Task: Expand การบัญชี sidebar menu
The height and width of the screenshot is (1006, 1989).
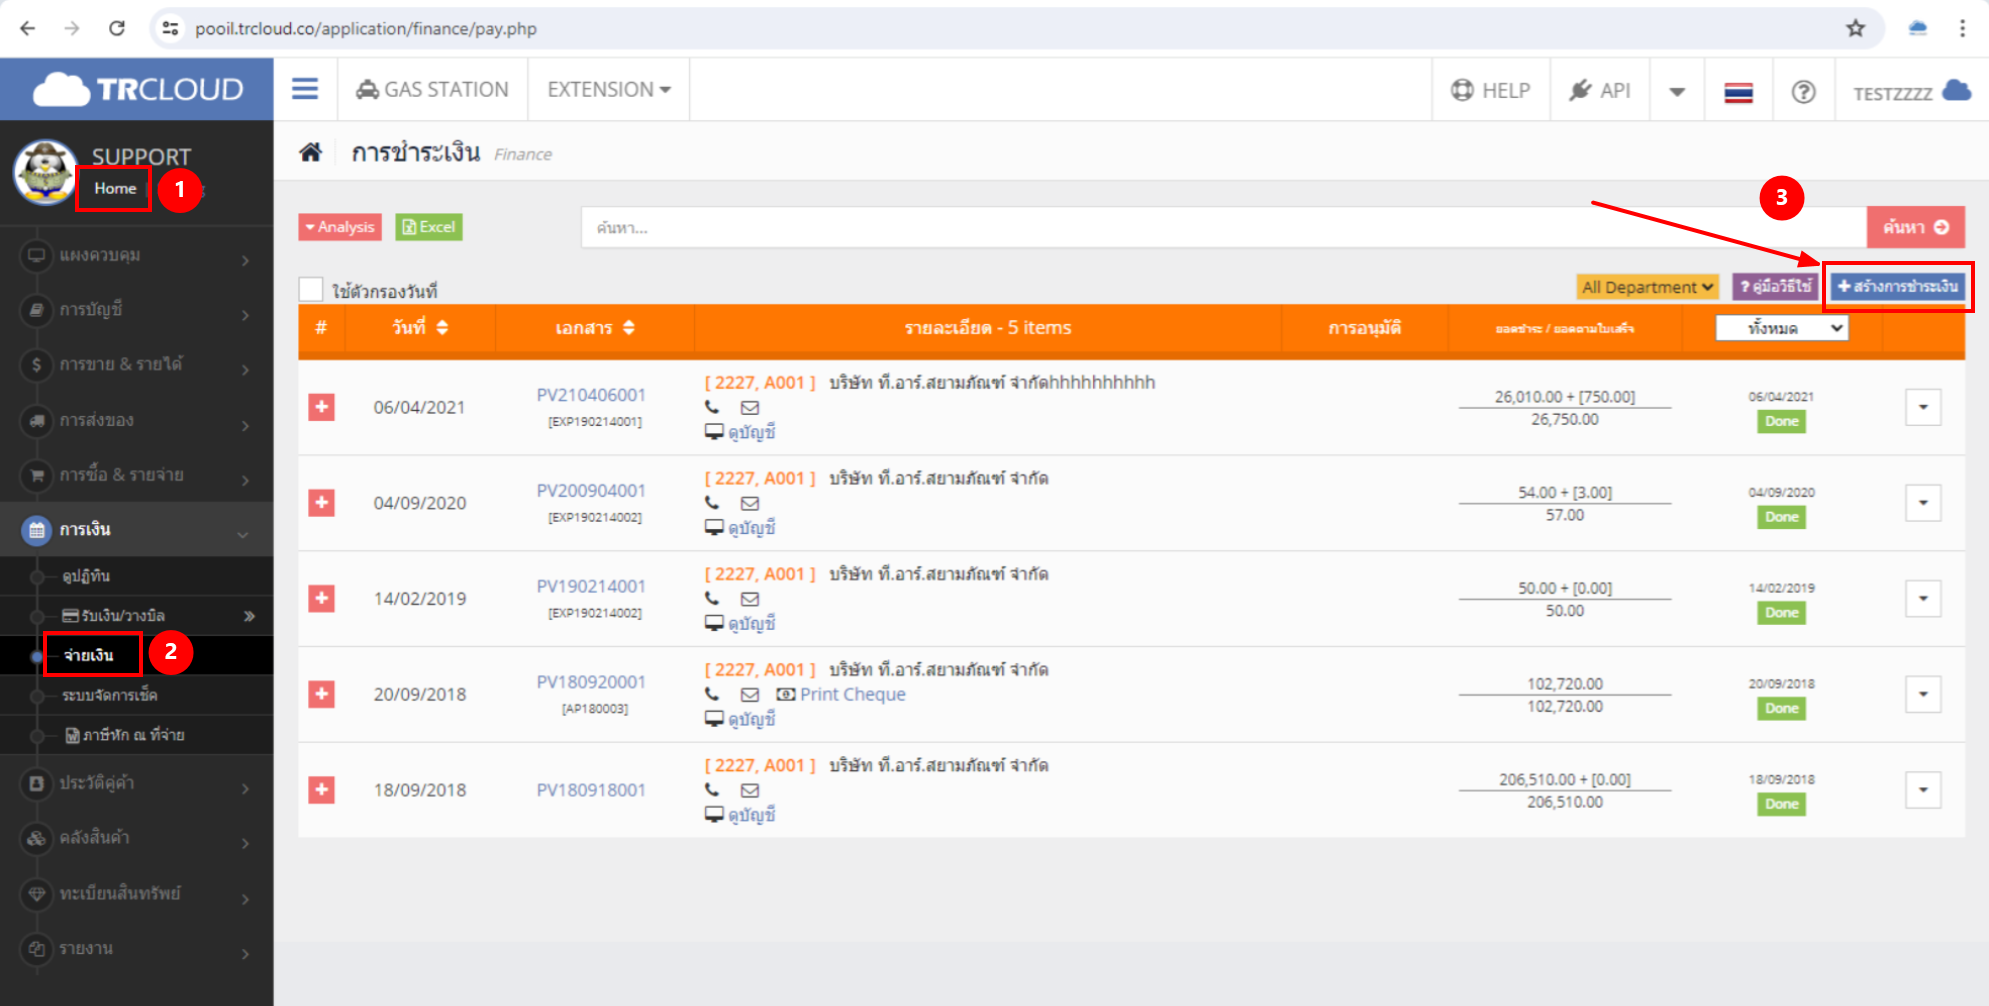Action: (136, 310)
